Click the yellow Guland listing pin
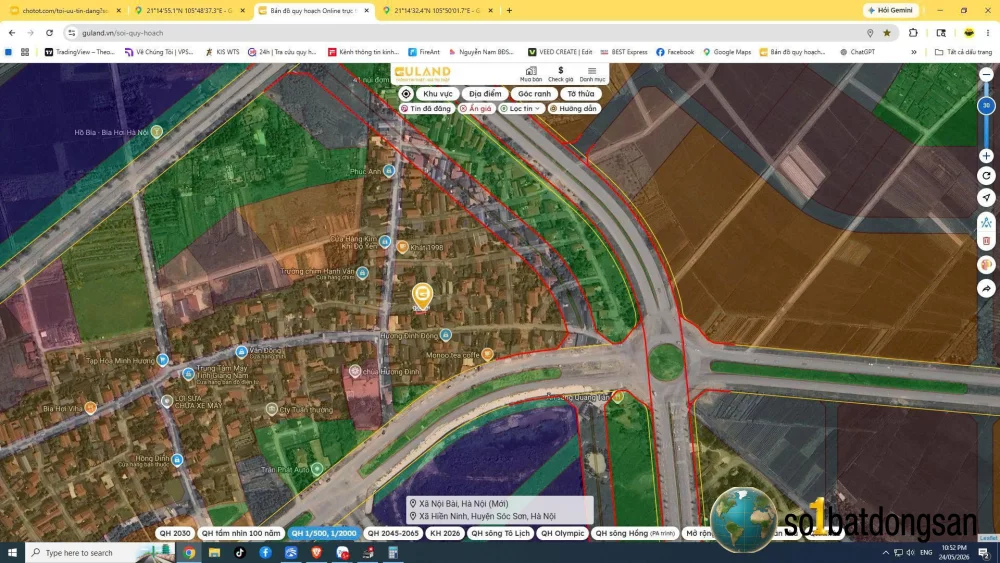The image size is (1000, 563). [x=422, y=296]
